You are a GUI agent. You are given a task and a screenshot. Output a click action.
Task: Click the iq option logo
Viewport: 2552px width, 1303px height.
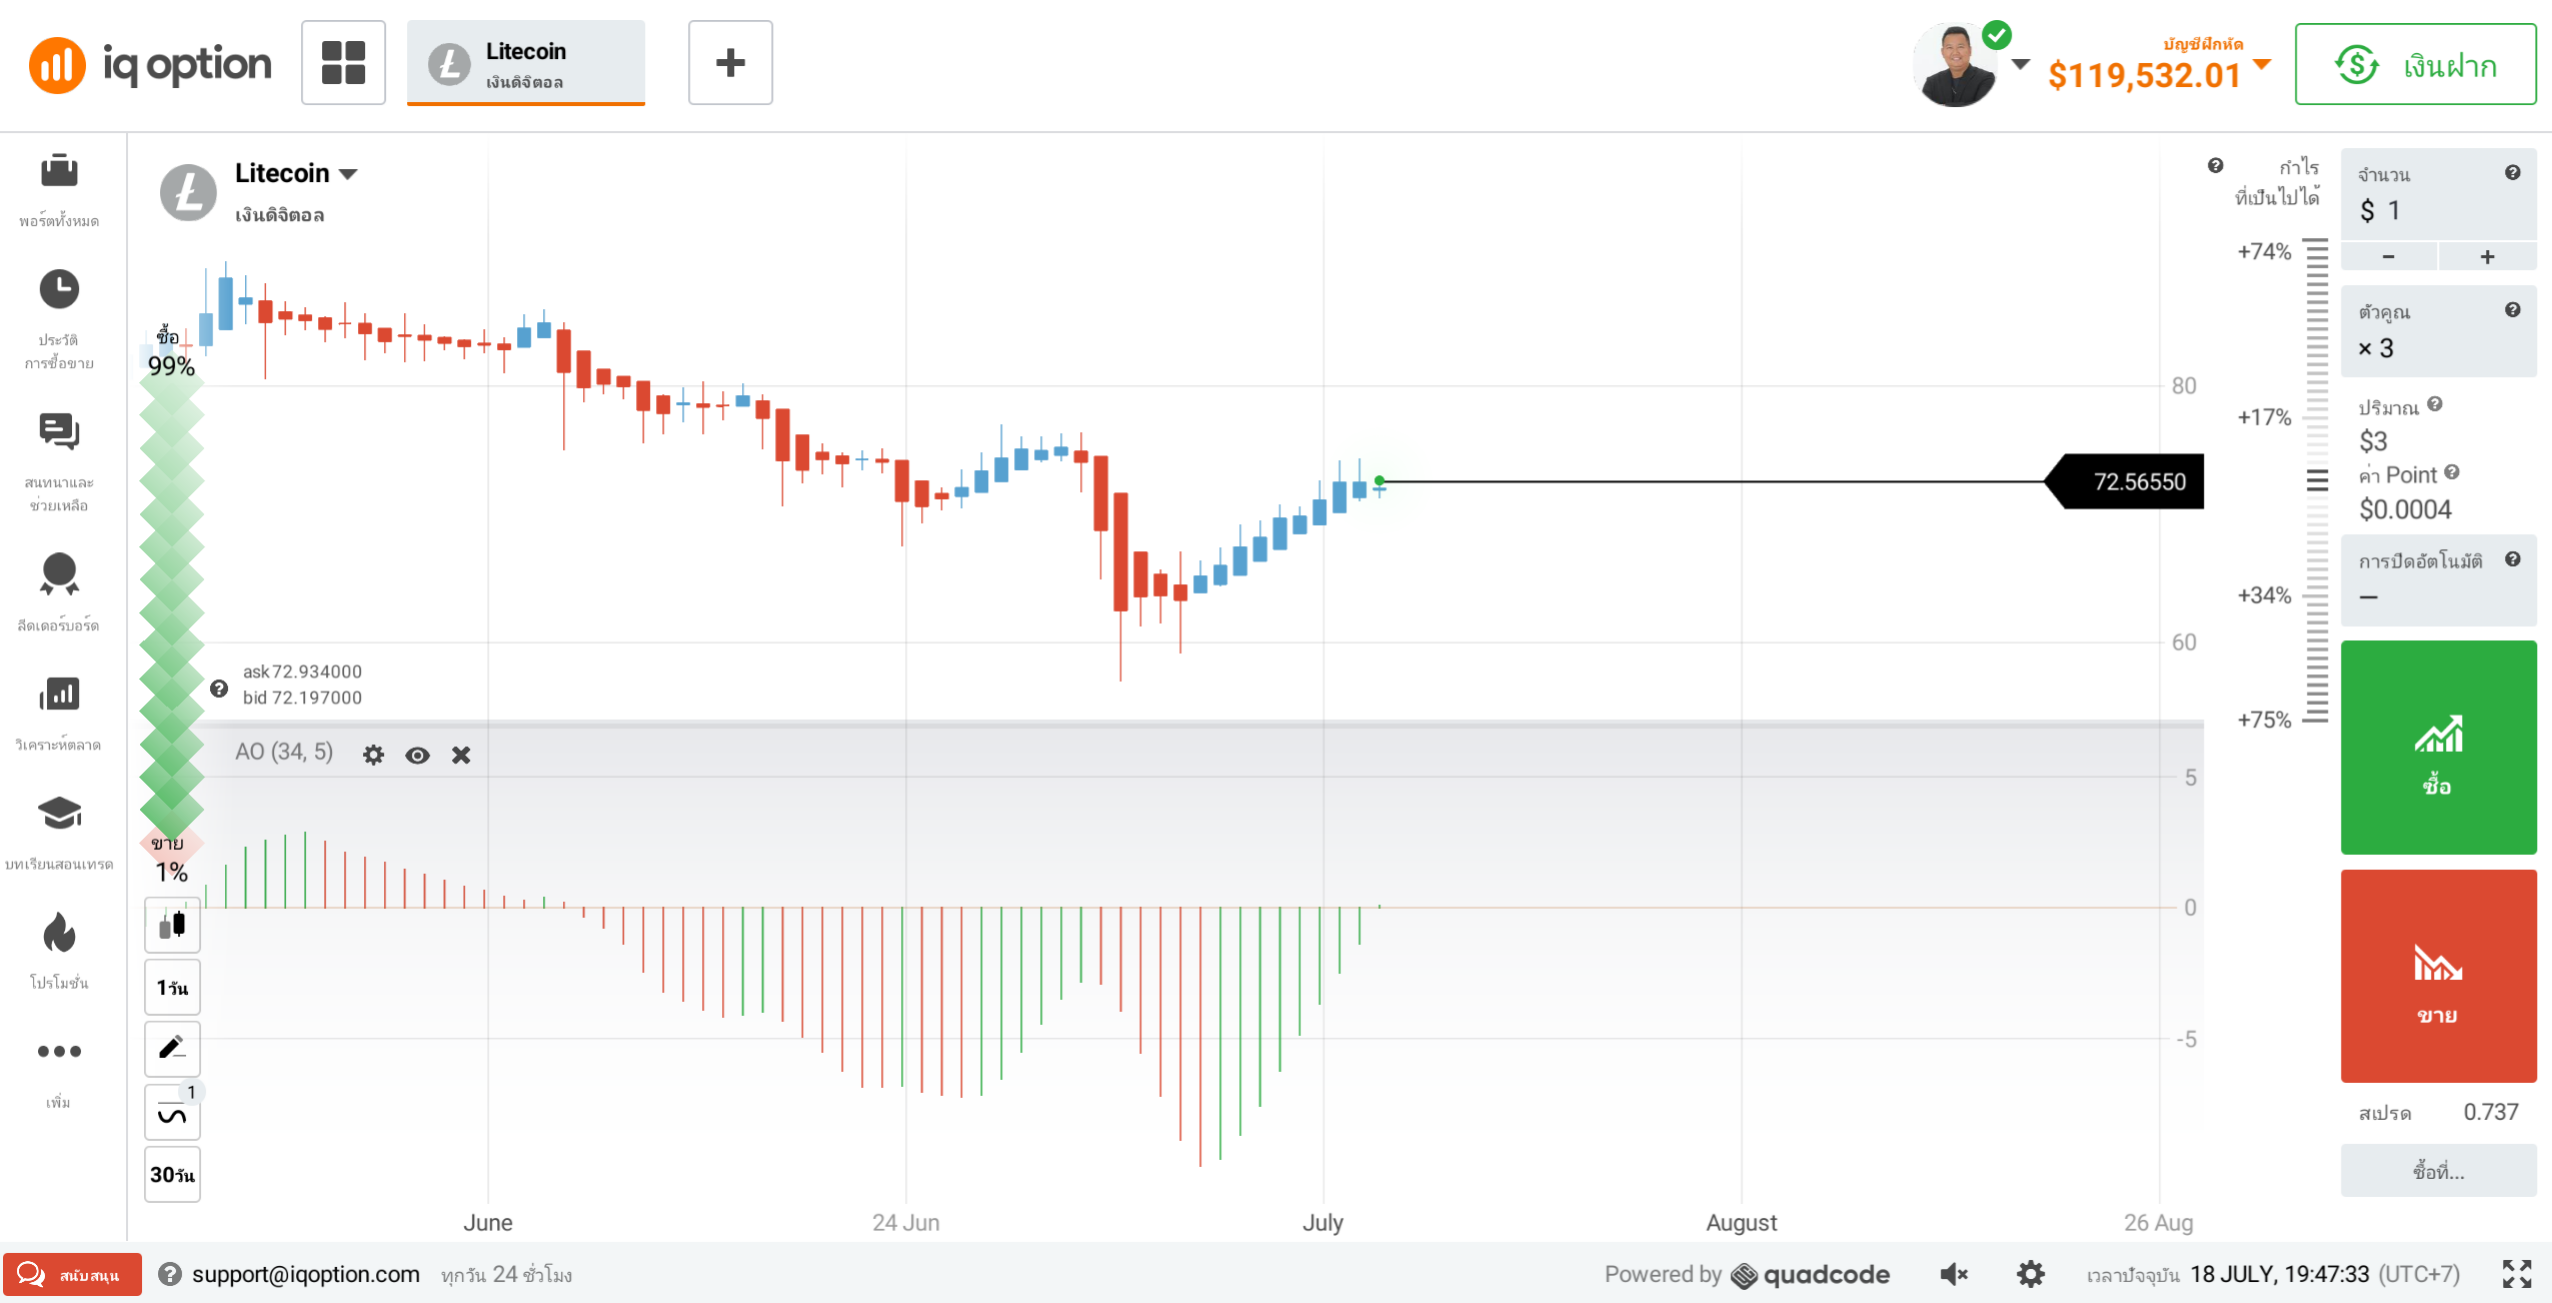coord(150,64)
